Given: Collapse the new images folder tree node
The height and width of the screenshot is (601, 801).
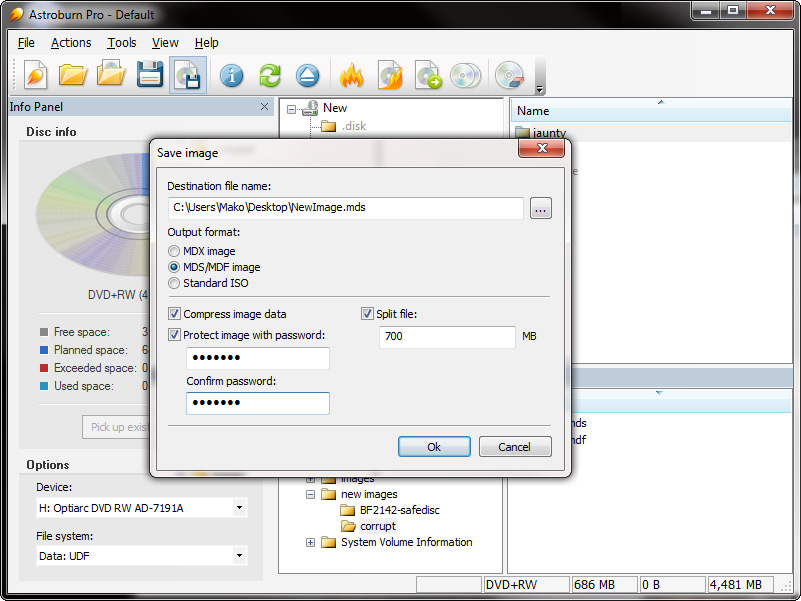Looking at the screenshot, I should pyautogui.click(x=310, y=493).
